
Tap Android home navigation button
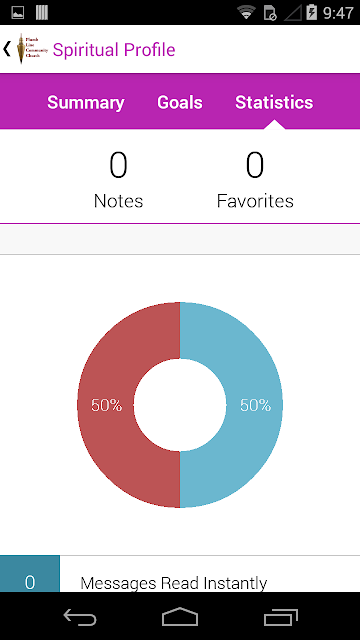[180, 616]
